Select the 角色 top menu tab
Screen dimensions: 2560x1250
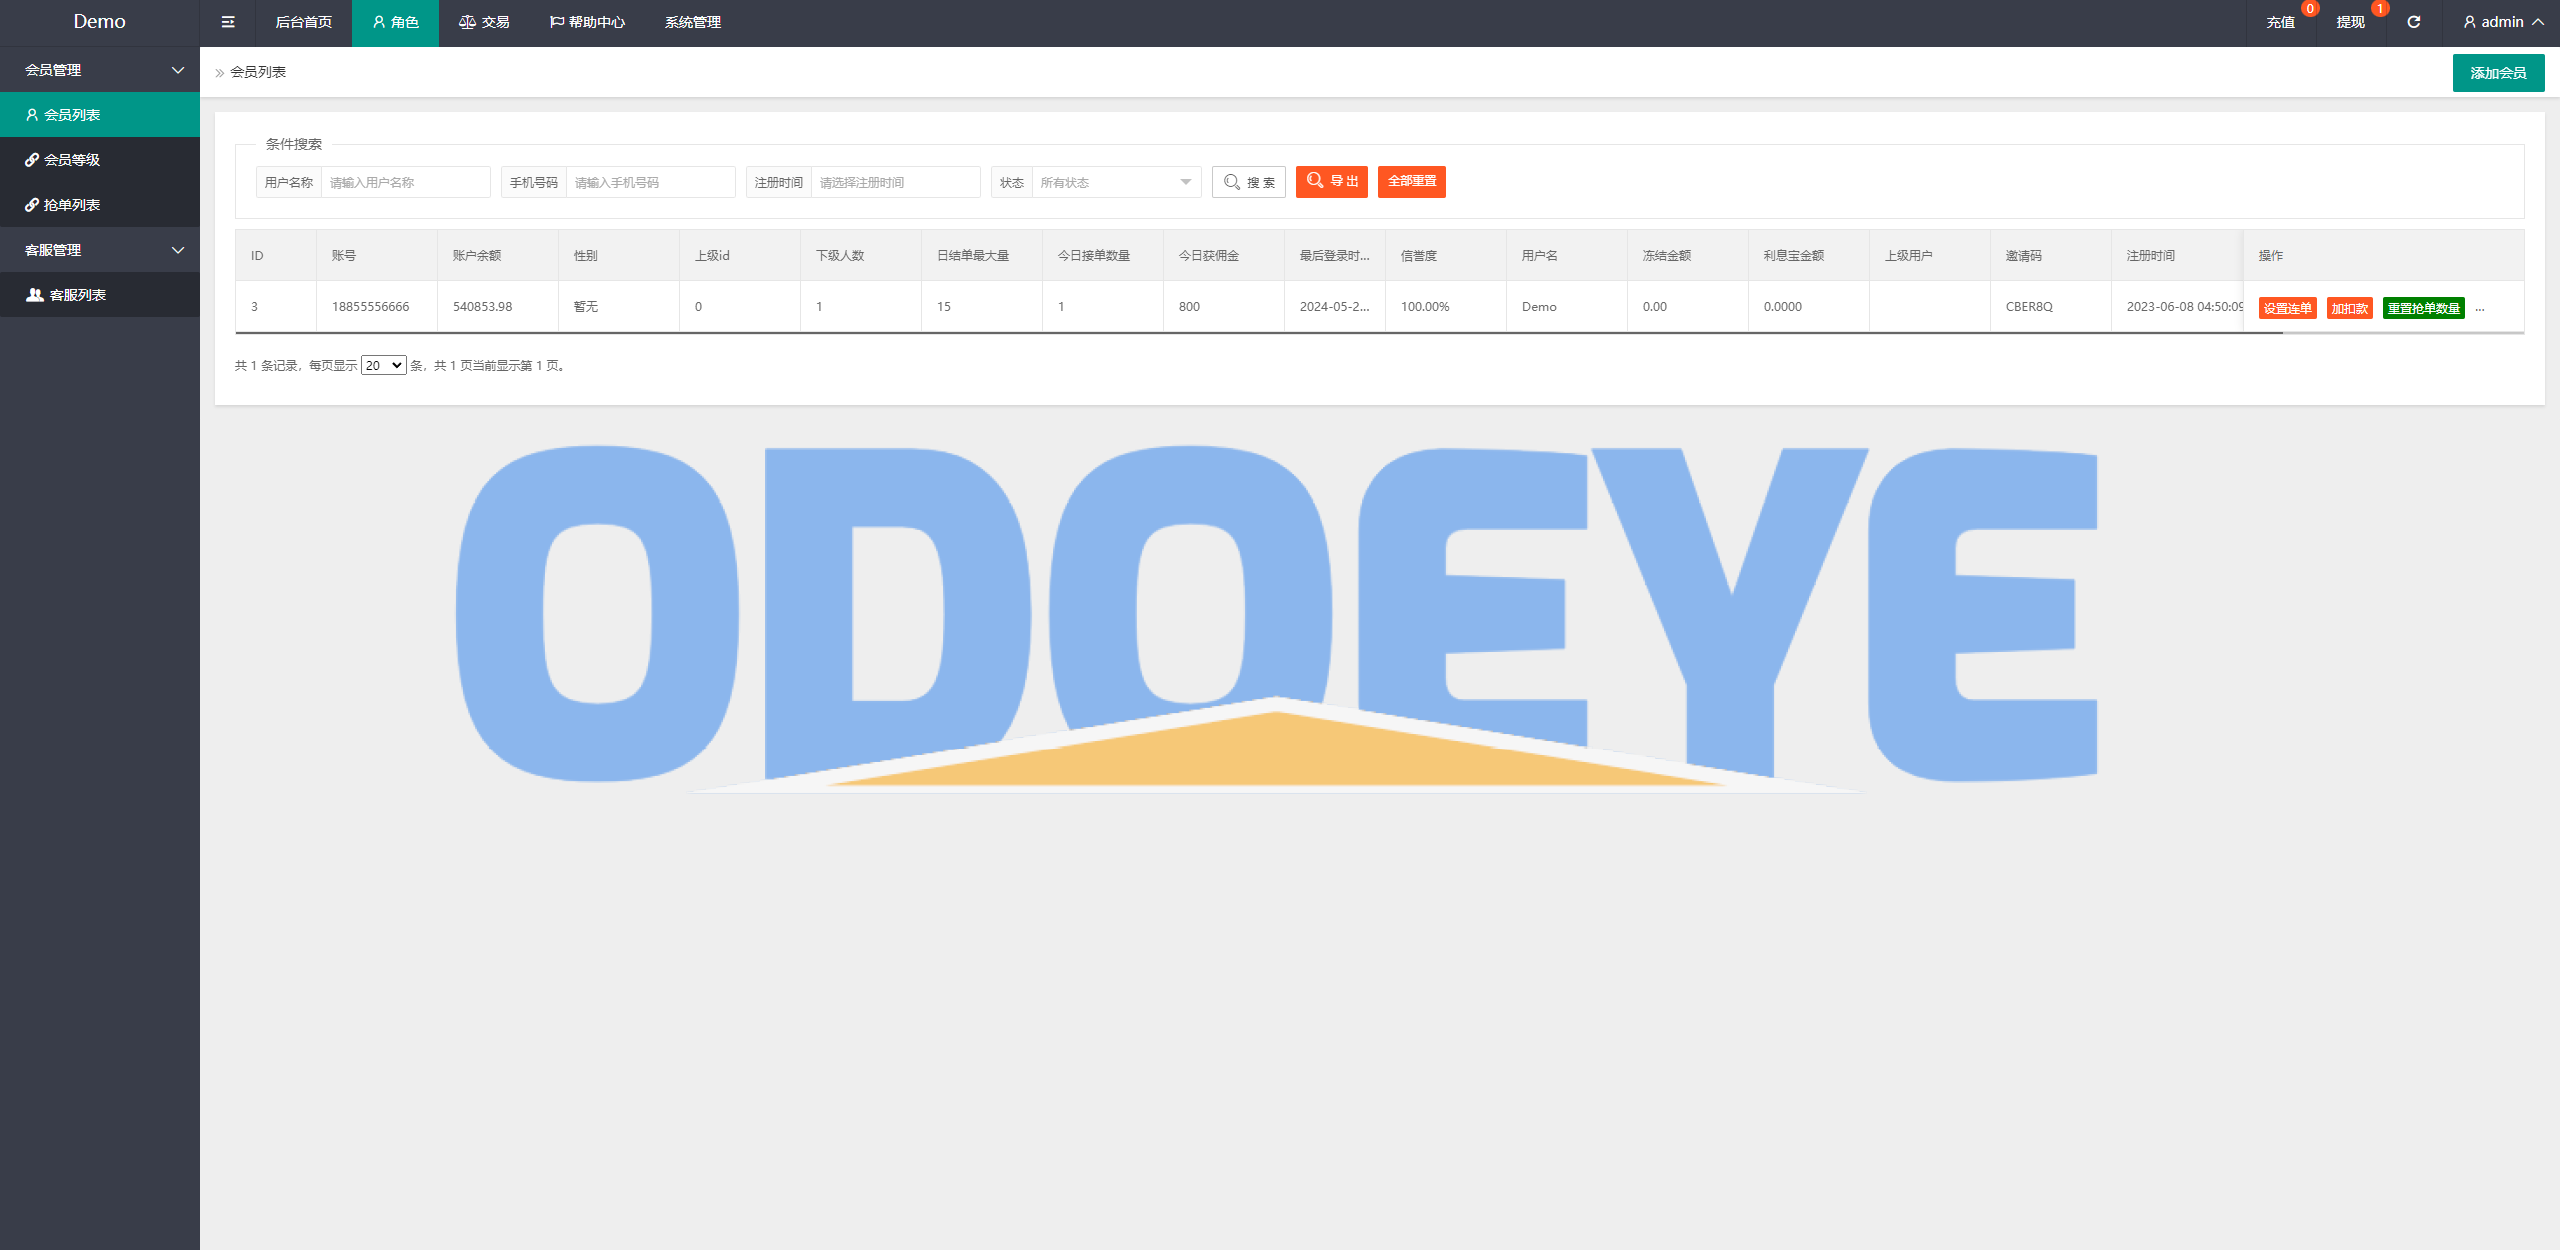(x=395, y=22)
